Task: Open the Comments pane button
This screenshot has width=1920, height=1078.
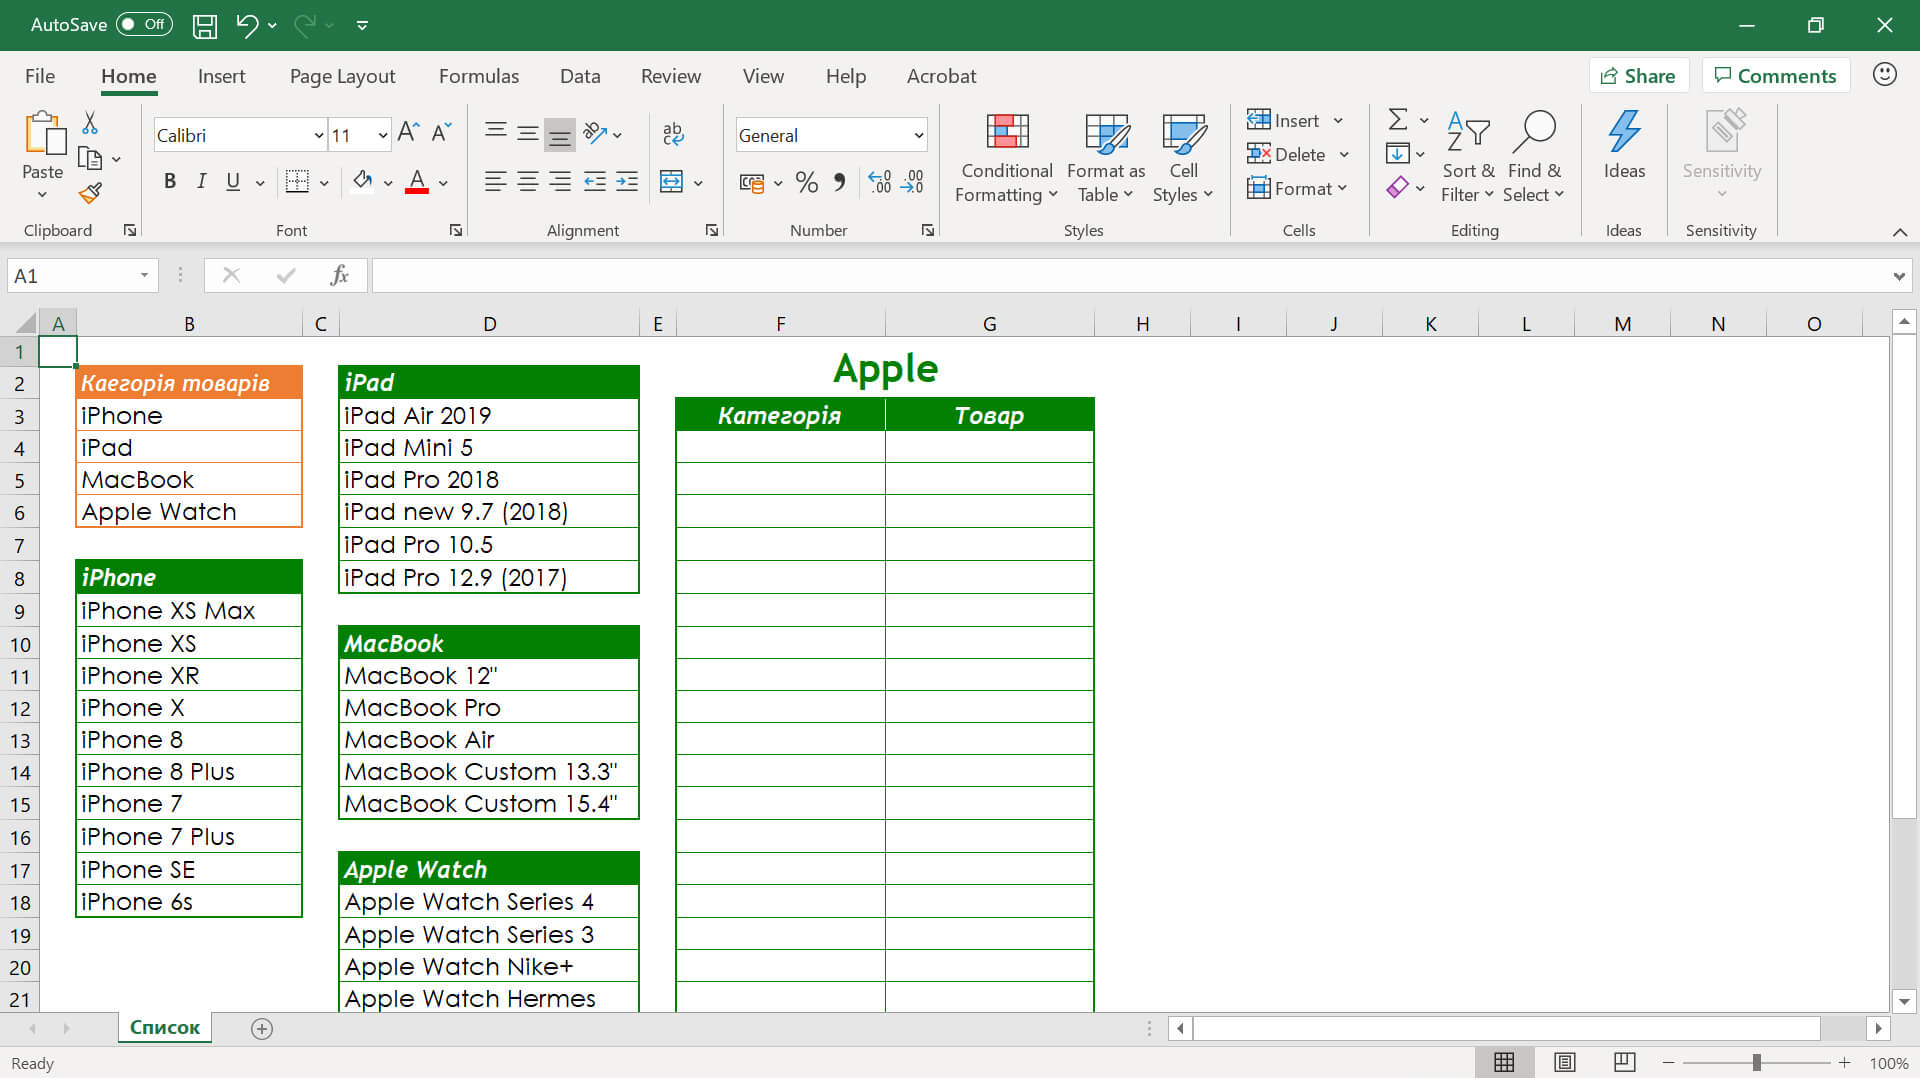Action: tap(1775, 76)
